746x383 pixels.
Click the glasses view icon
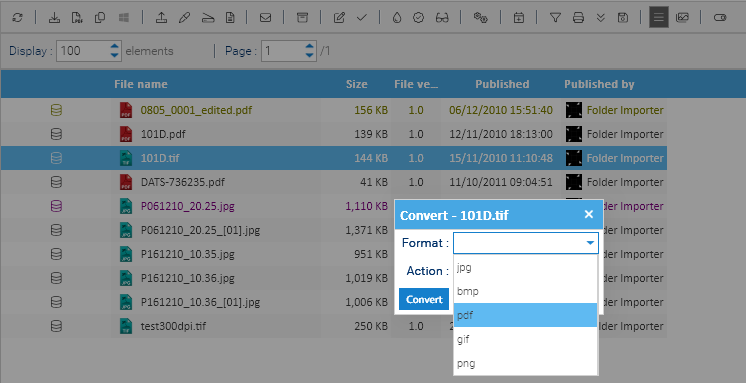[442, 18]
